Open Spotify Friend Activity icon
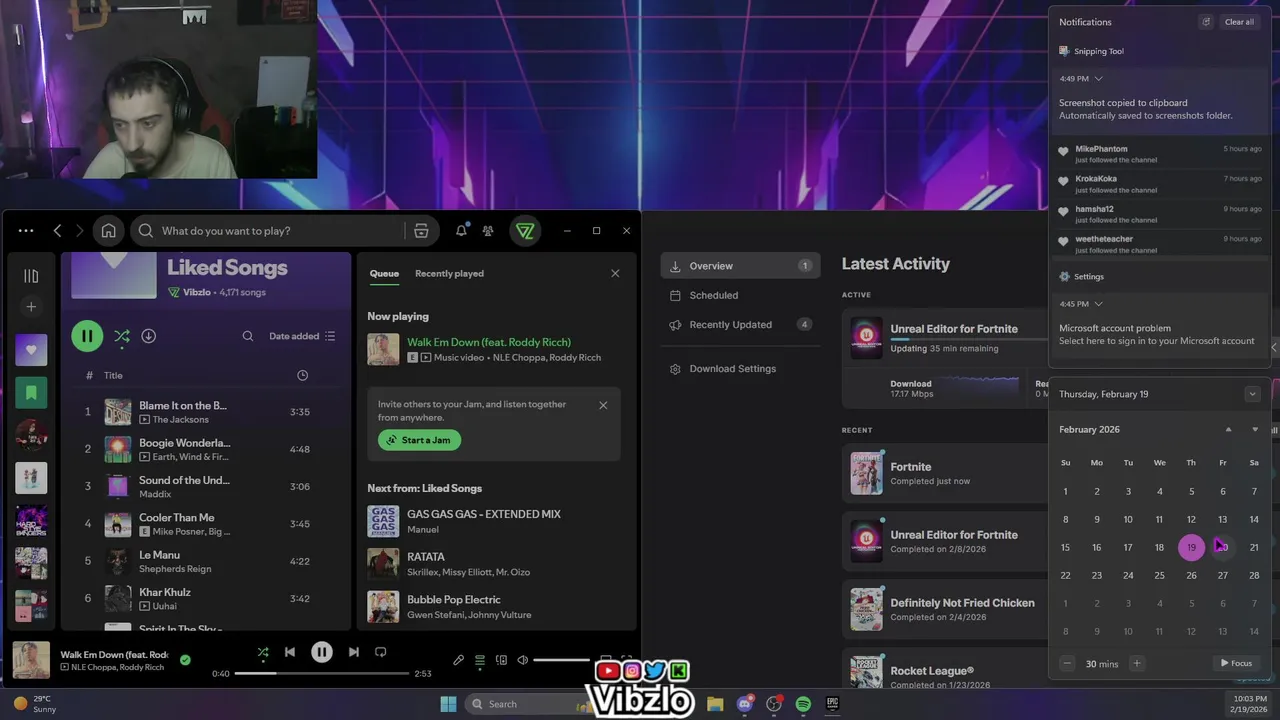1280x720 pixels. click(x=488, y=231)
